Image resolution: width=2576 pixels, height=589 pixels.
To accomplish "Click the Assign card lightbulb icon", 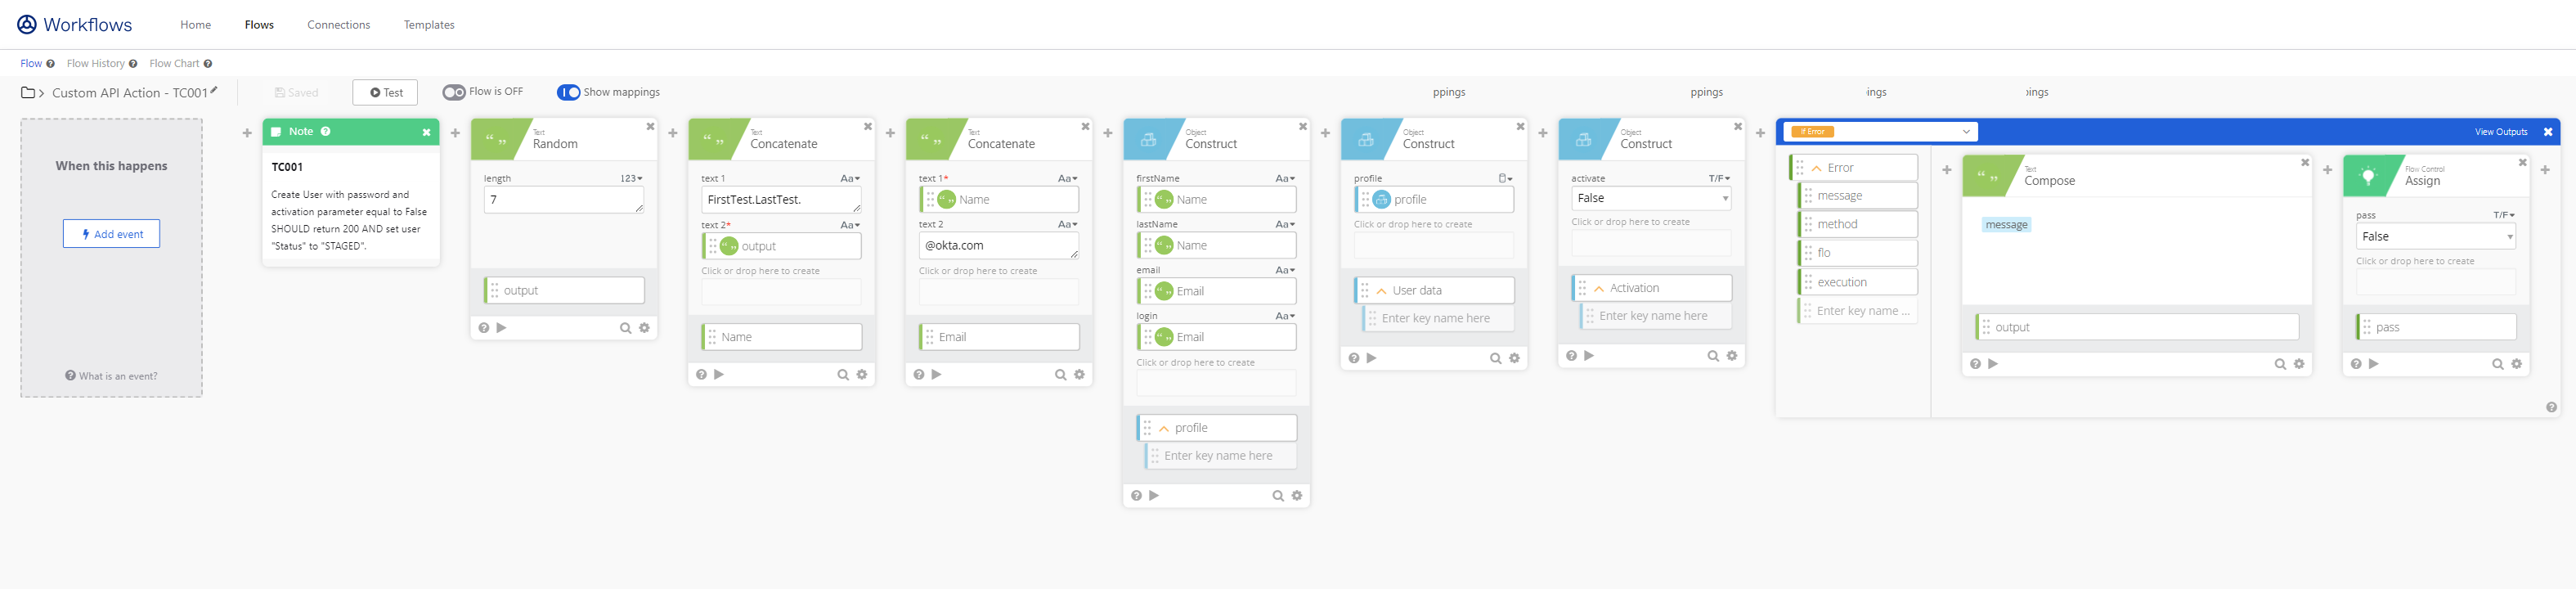I will click(2368, 176).
